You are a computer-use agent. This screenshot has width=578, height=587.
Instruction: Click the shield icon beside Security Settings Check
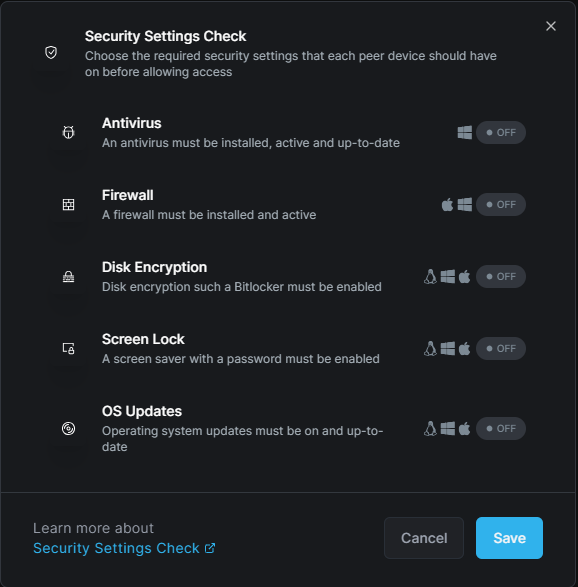pos(51,52)
